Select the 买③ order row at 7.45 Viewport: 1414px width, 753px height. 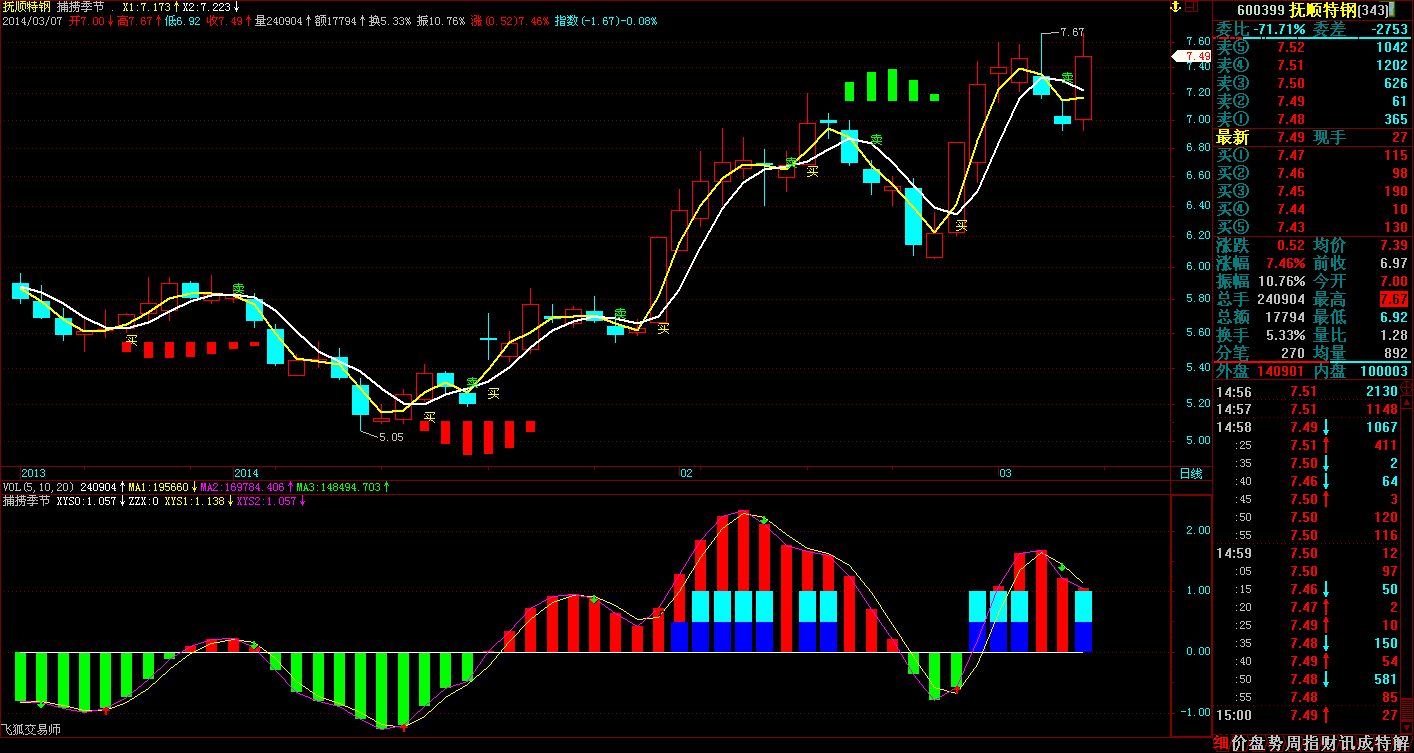1312,191
